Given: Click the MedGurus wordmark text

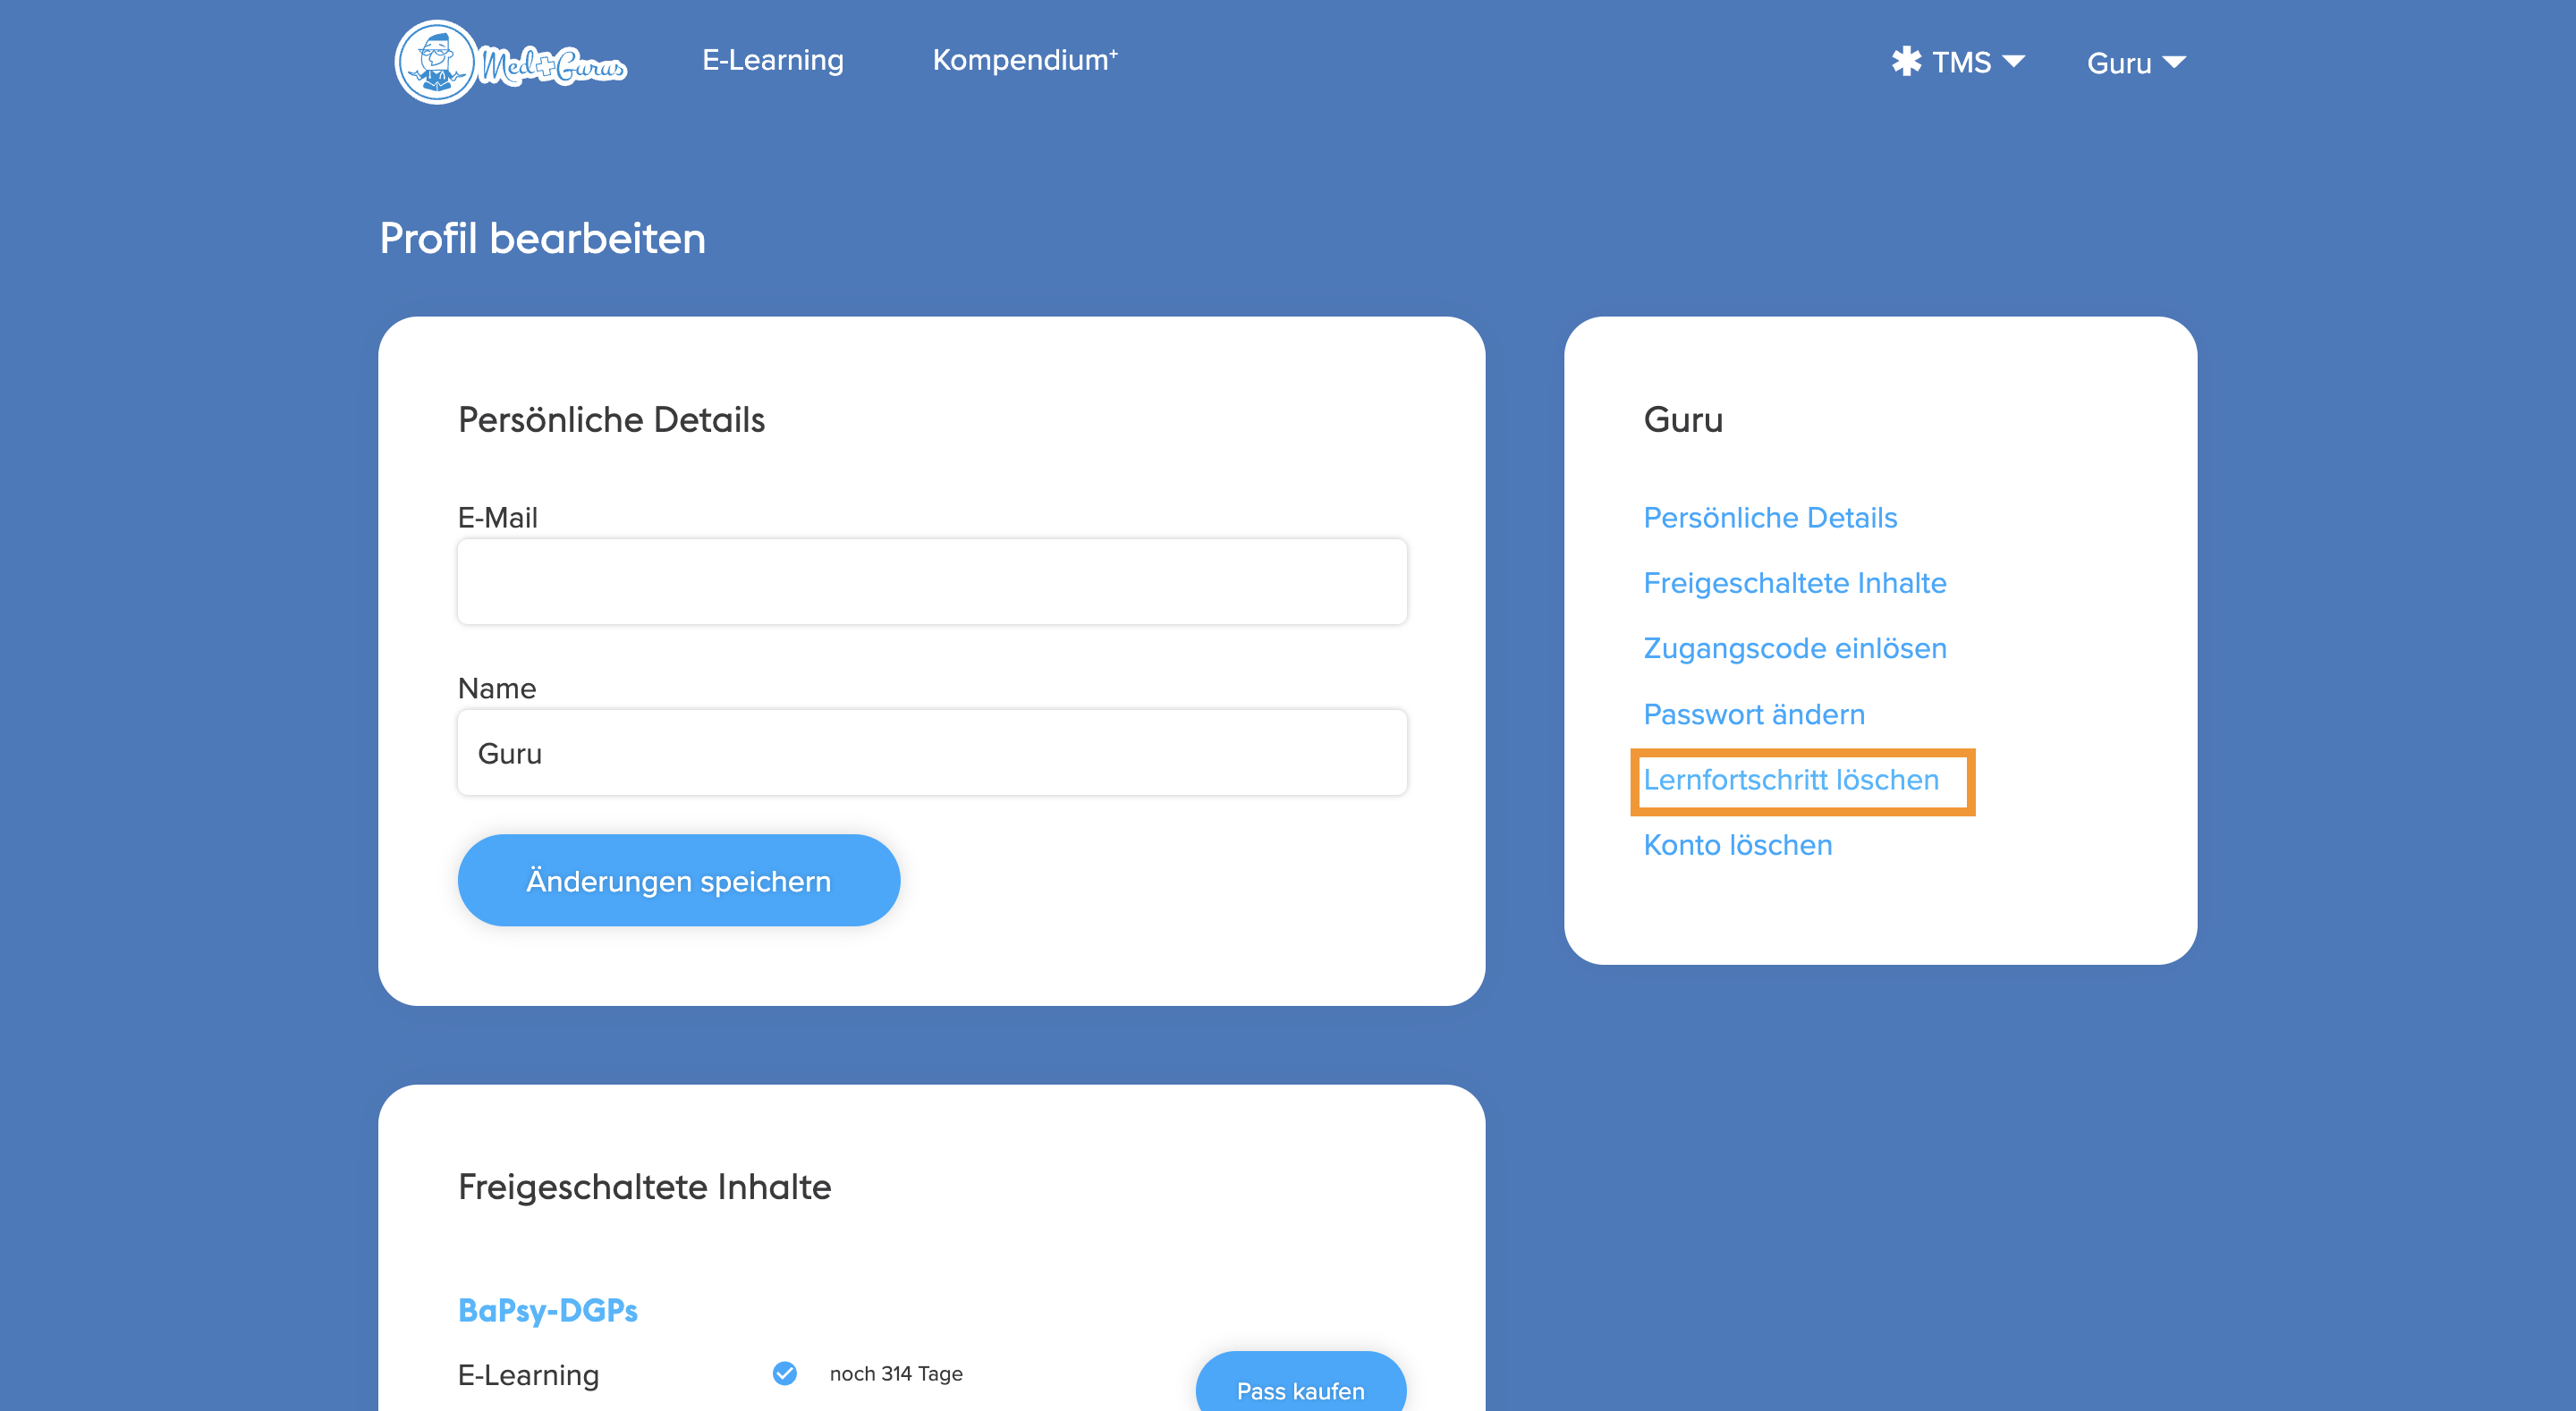Looking at the screenshot, I should tap(553, 66).
